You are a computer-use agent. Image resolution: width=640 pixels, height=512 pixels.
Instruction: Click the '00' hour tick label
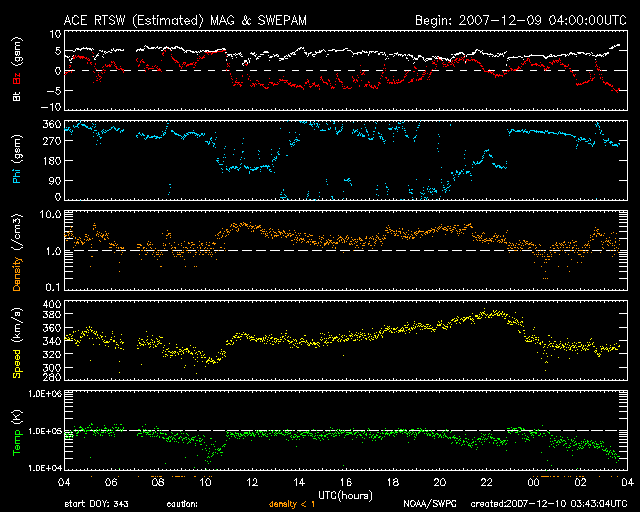pos(533,483)
